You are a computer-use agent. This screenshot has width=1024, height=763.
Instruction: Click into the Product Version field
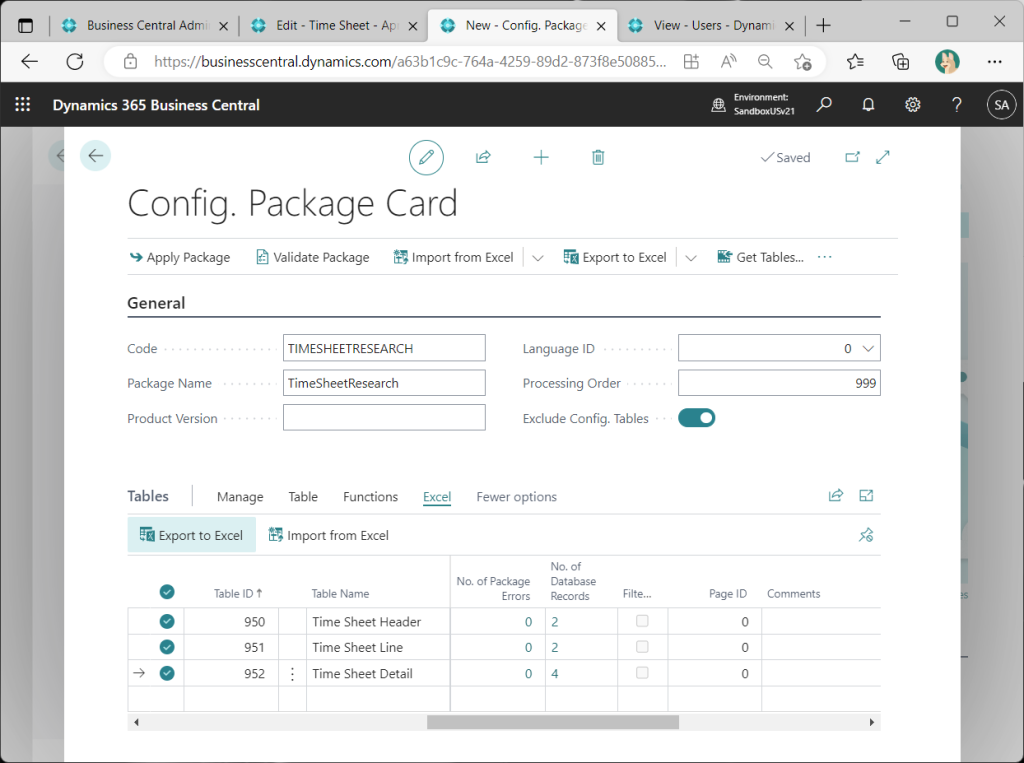pos(384,417)
